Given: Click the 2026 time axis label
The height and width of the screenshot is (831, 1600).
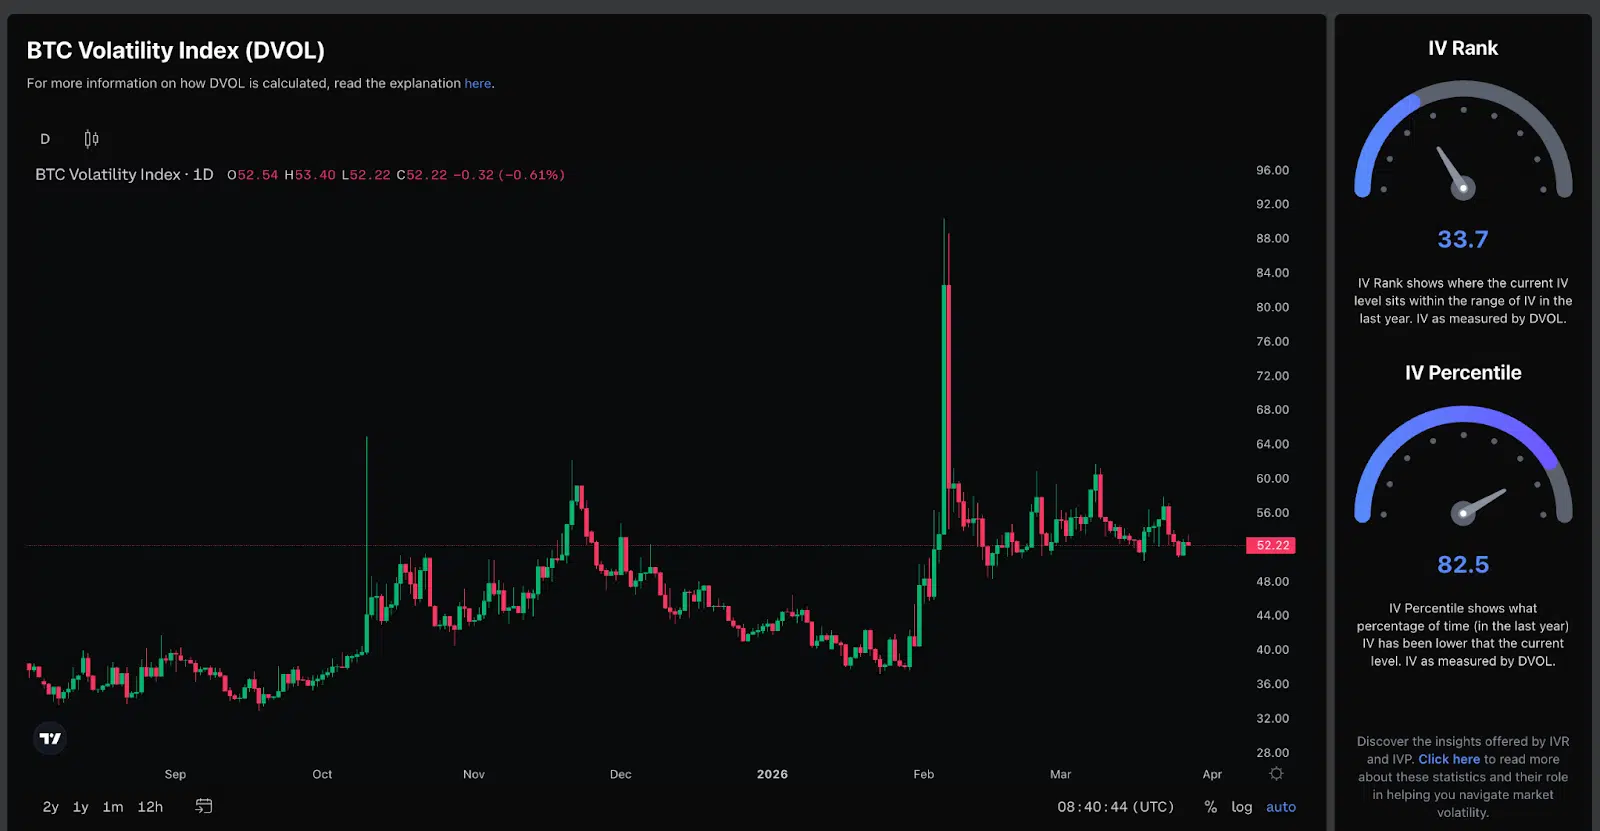Looking at the screenshot, I should 772,774.
